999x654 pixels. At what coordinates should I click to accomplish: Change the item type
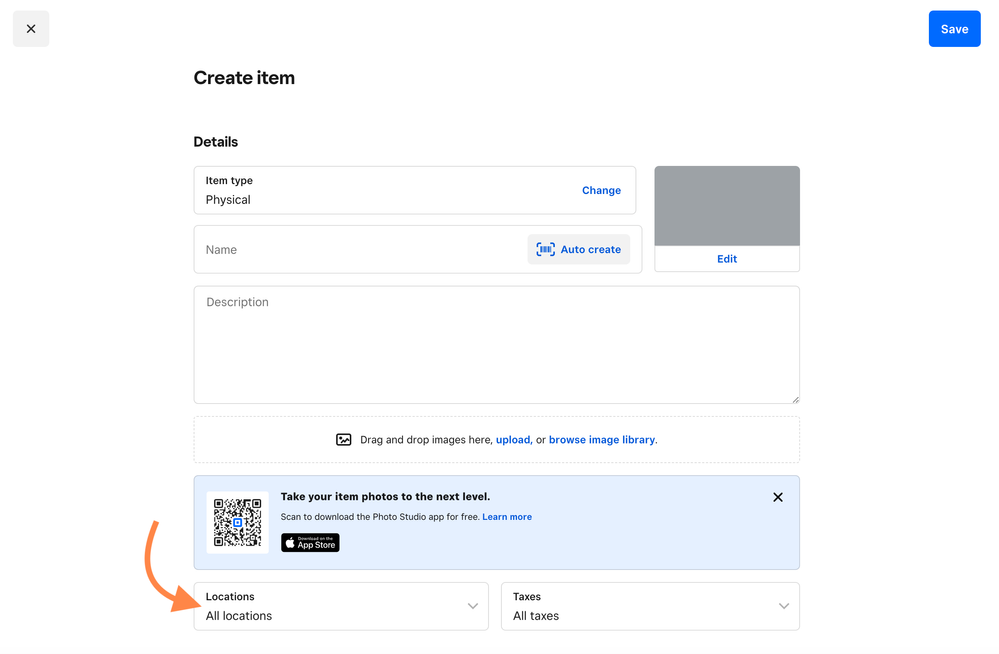(x=601, y=190)
